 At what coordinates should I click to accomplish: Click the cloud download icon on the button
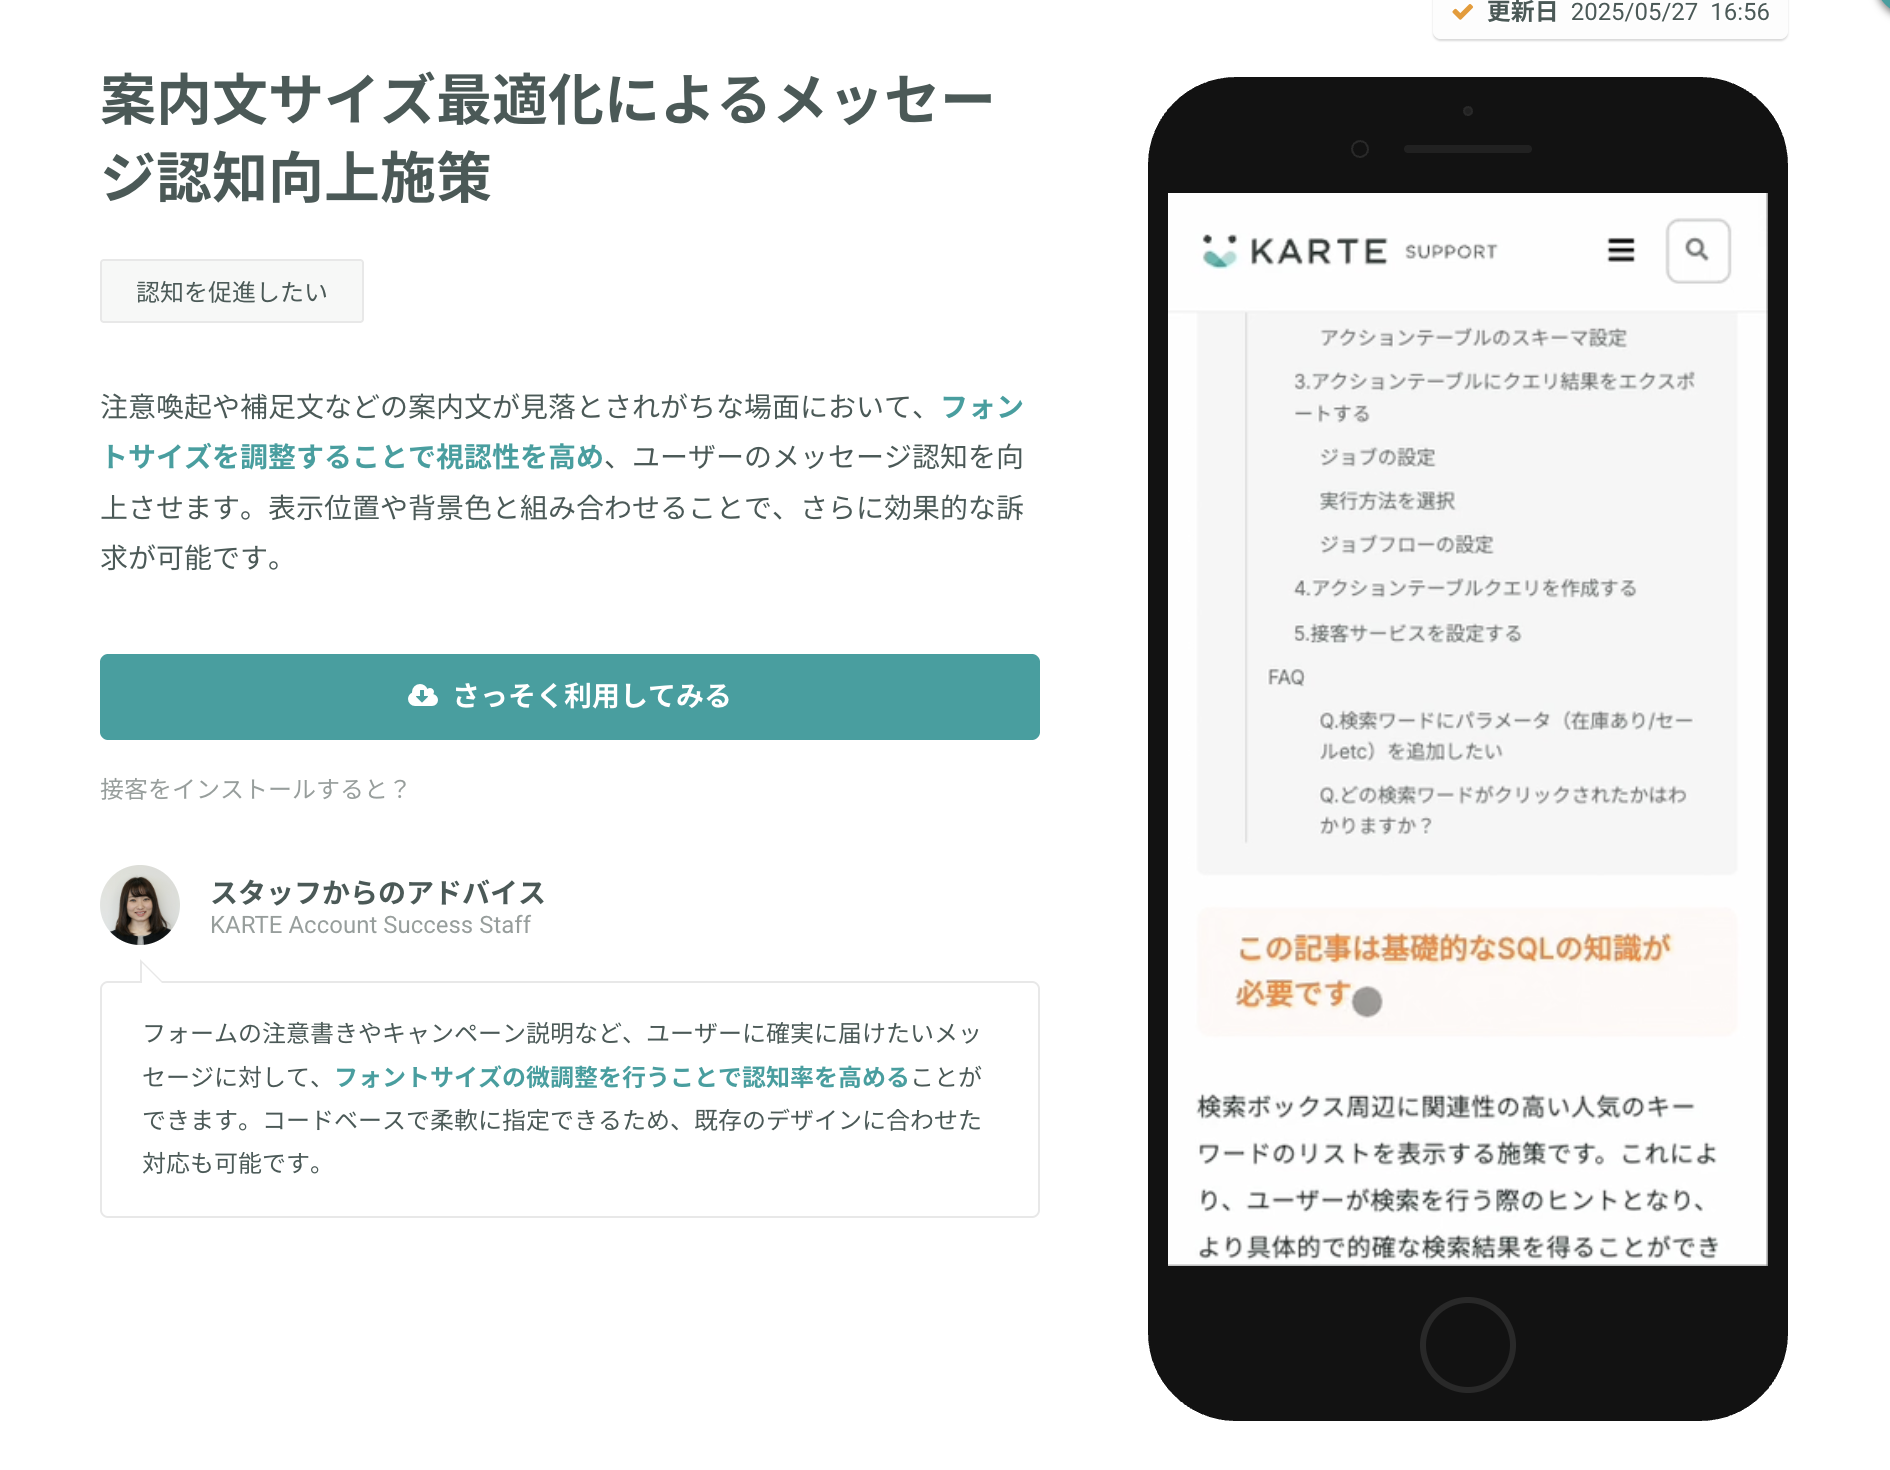click(x=423, y=696)
